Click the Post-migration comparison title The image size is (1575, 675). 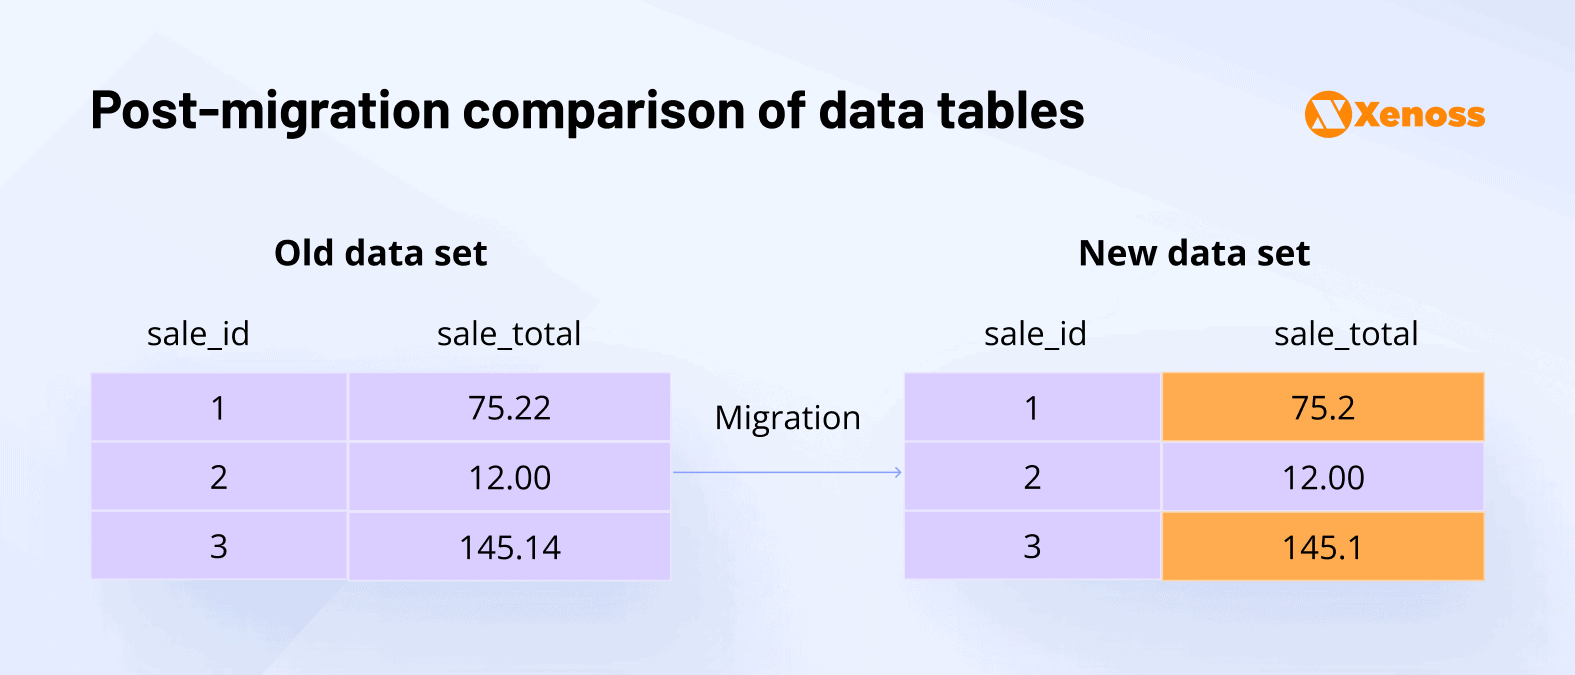click(x=587, y=110)
